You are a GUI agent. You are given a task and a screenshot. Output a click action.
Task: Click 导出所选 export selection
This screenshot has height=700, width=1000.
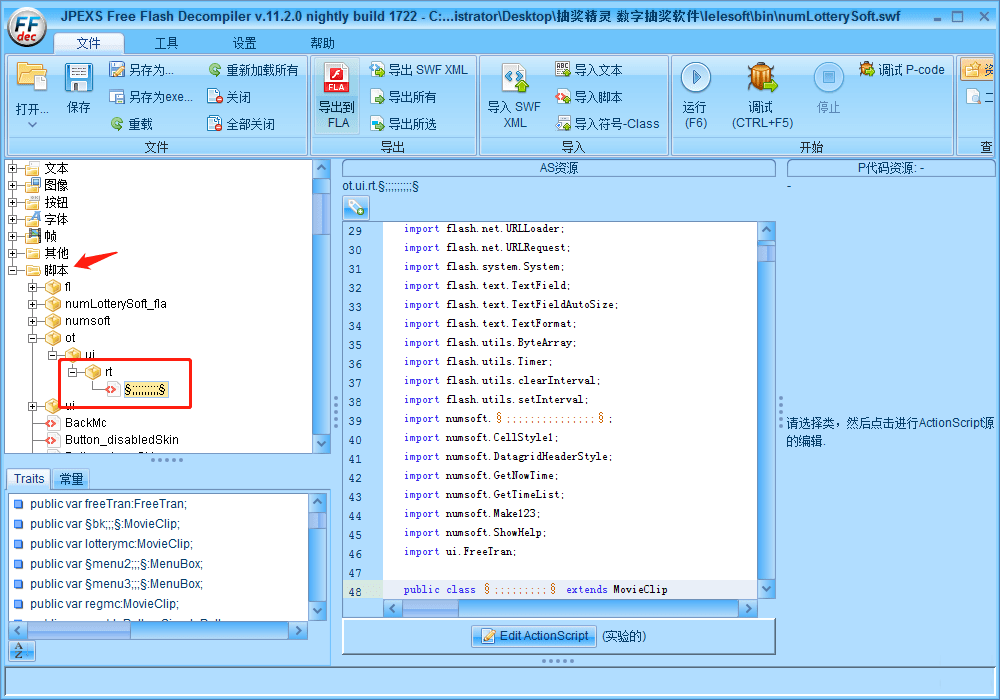click(x=404, y=124)
